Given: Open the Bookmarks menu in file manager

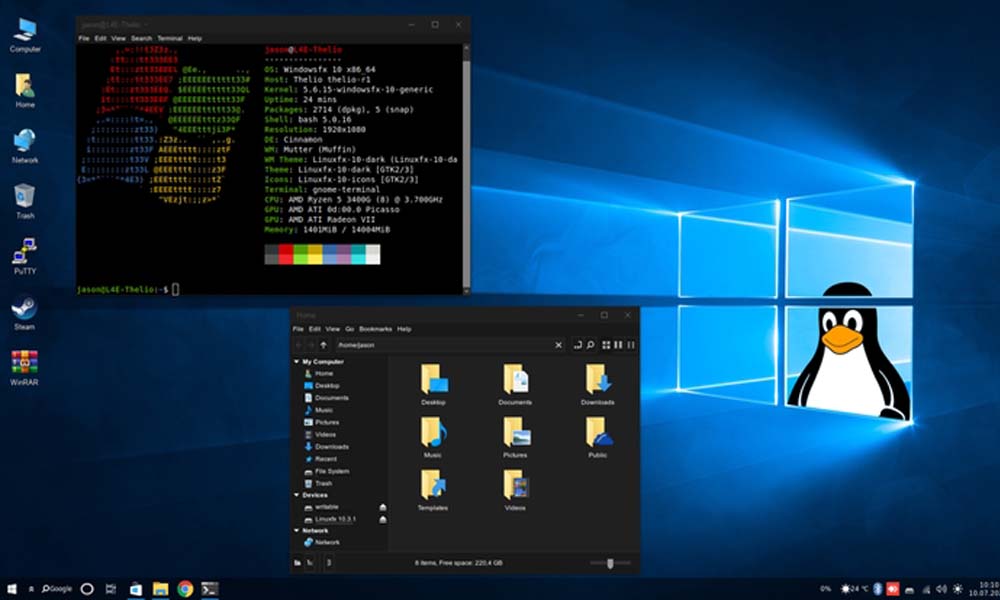Looking at the screenshot, I should click(375, 329).
